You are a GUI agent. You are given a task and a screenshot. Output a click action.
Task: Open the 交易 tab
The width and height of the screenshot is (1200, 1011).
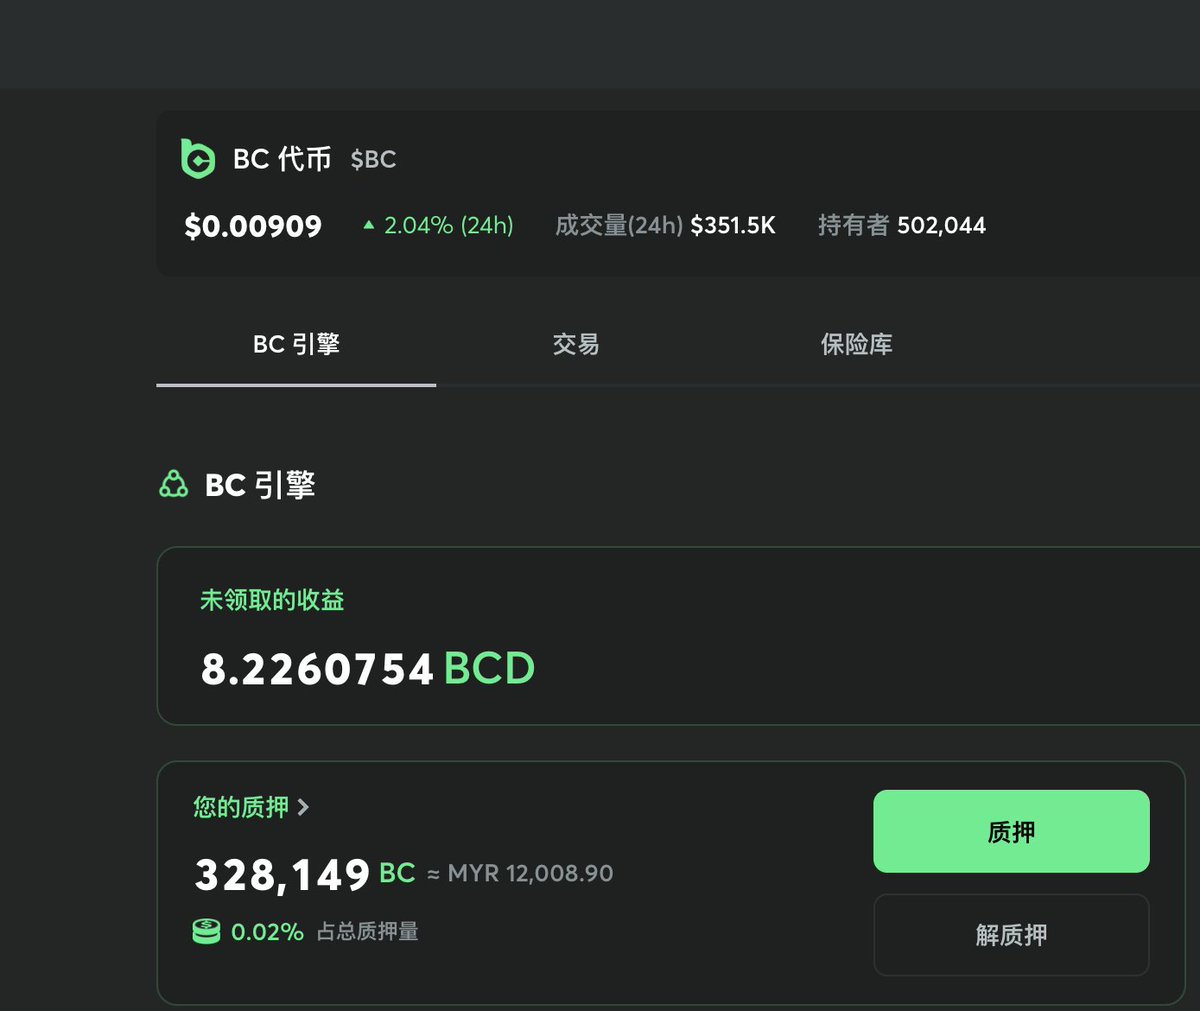click(576, 345)
